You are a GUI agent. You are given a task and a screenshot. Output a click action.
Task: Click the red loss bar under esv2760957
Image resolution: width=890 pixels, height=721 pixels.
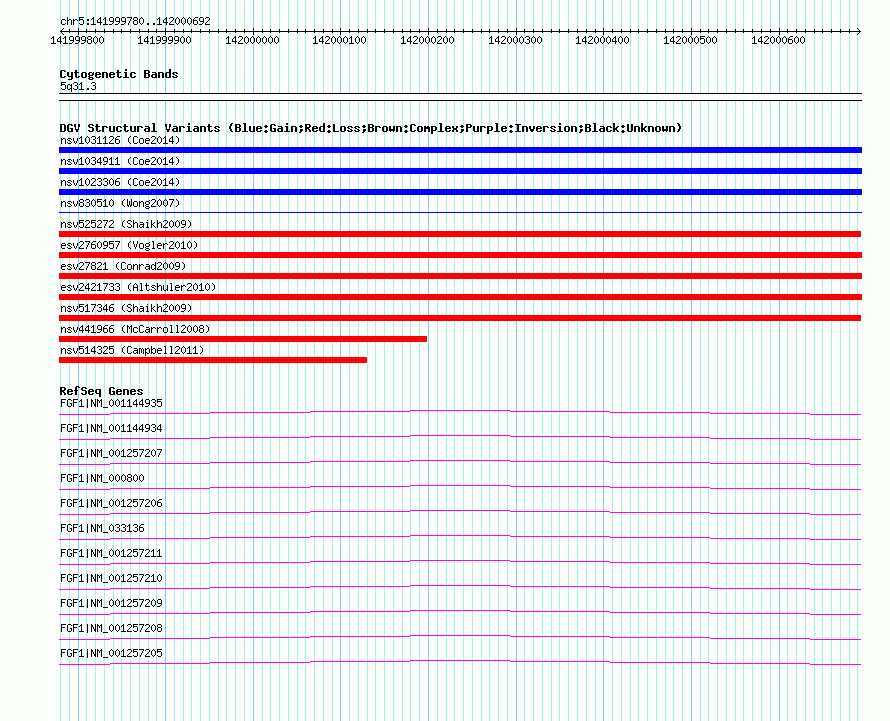[x=460, y=255]
